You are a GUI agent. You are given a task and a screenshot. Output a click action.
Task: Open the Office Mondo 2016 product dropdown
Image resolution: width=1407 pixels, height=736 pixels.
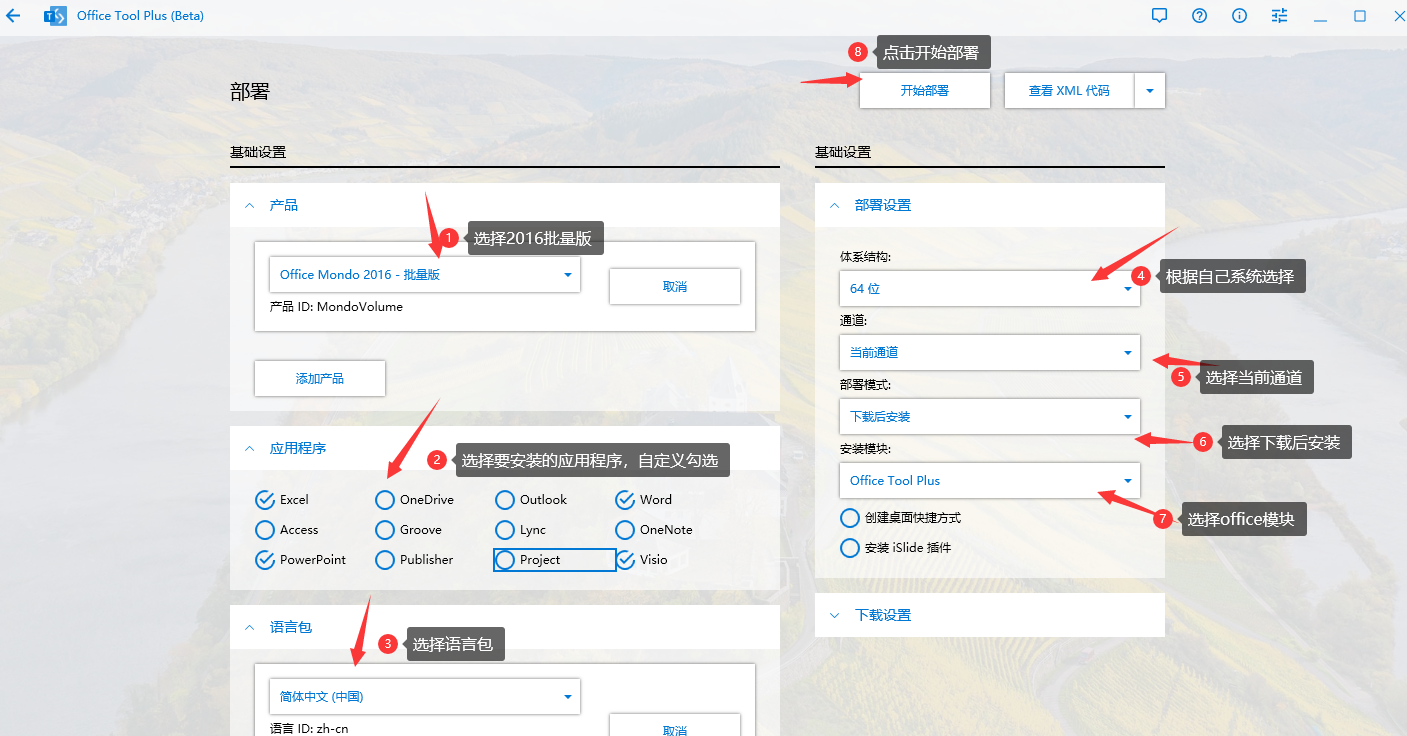(425, 275)
